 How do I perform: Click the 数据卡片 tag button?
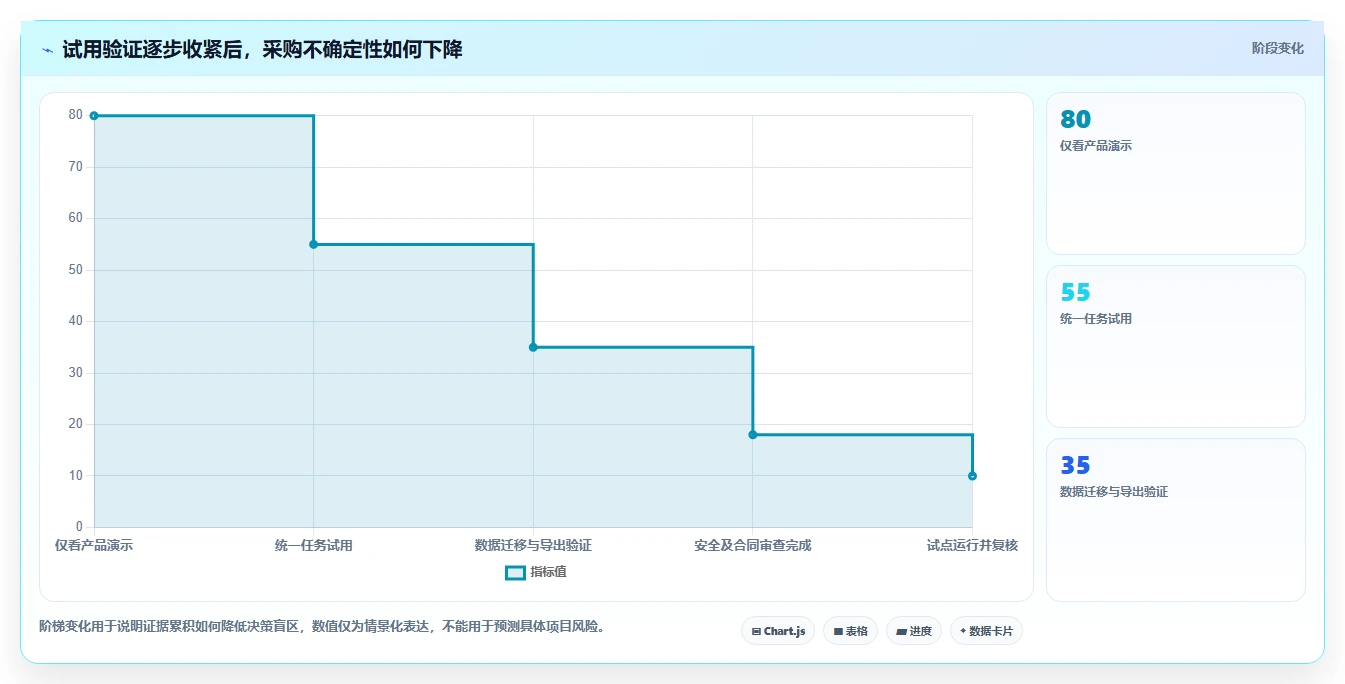[x=986, y=631]
